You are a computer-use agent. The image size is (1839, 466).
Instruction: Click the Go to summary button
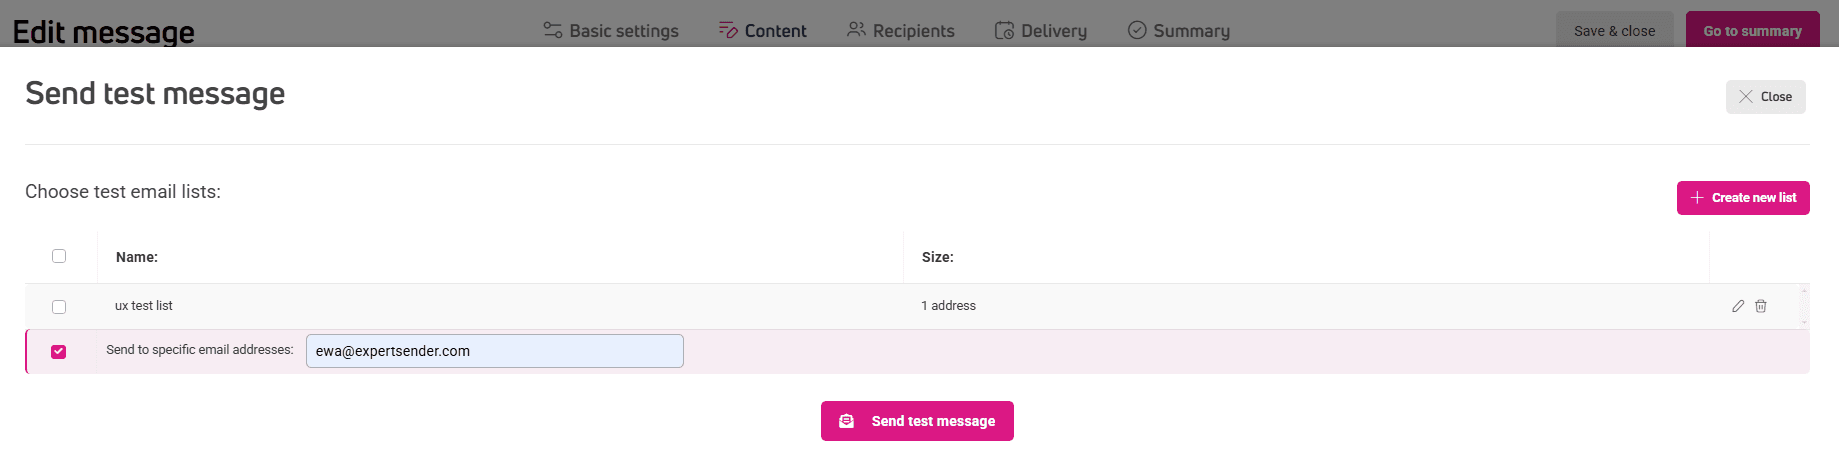(1752, 30)
